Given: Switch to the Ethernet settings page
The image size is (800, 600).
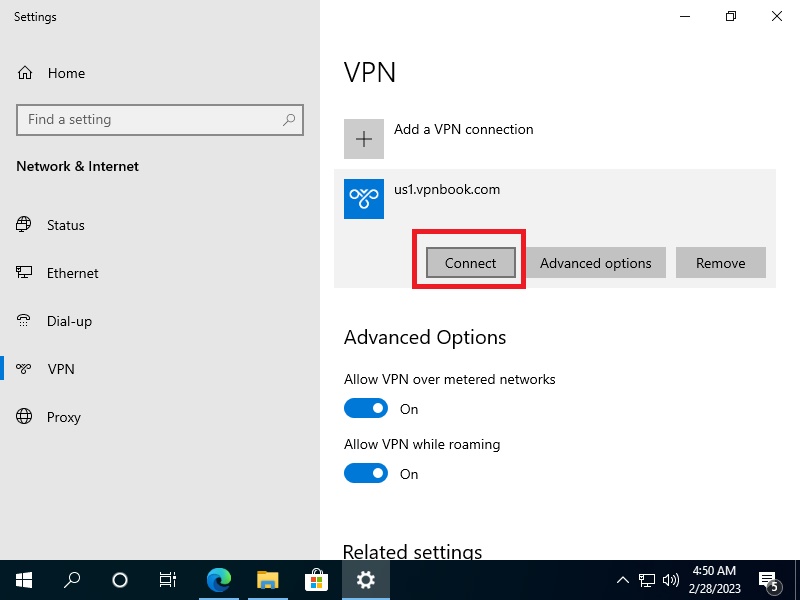Looking at the screenshot, I should [72, 273].
